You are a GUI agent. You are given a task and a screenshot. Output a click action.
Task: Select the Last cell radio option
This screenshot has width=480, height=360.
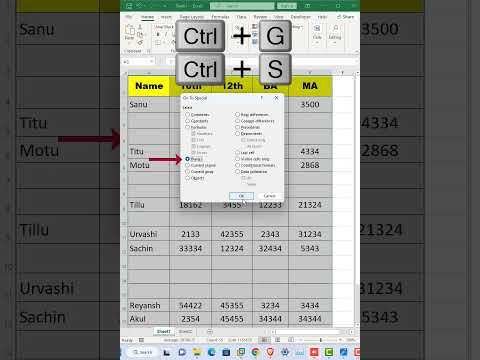237,153
